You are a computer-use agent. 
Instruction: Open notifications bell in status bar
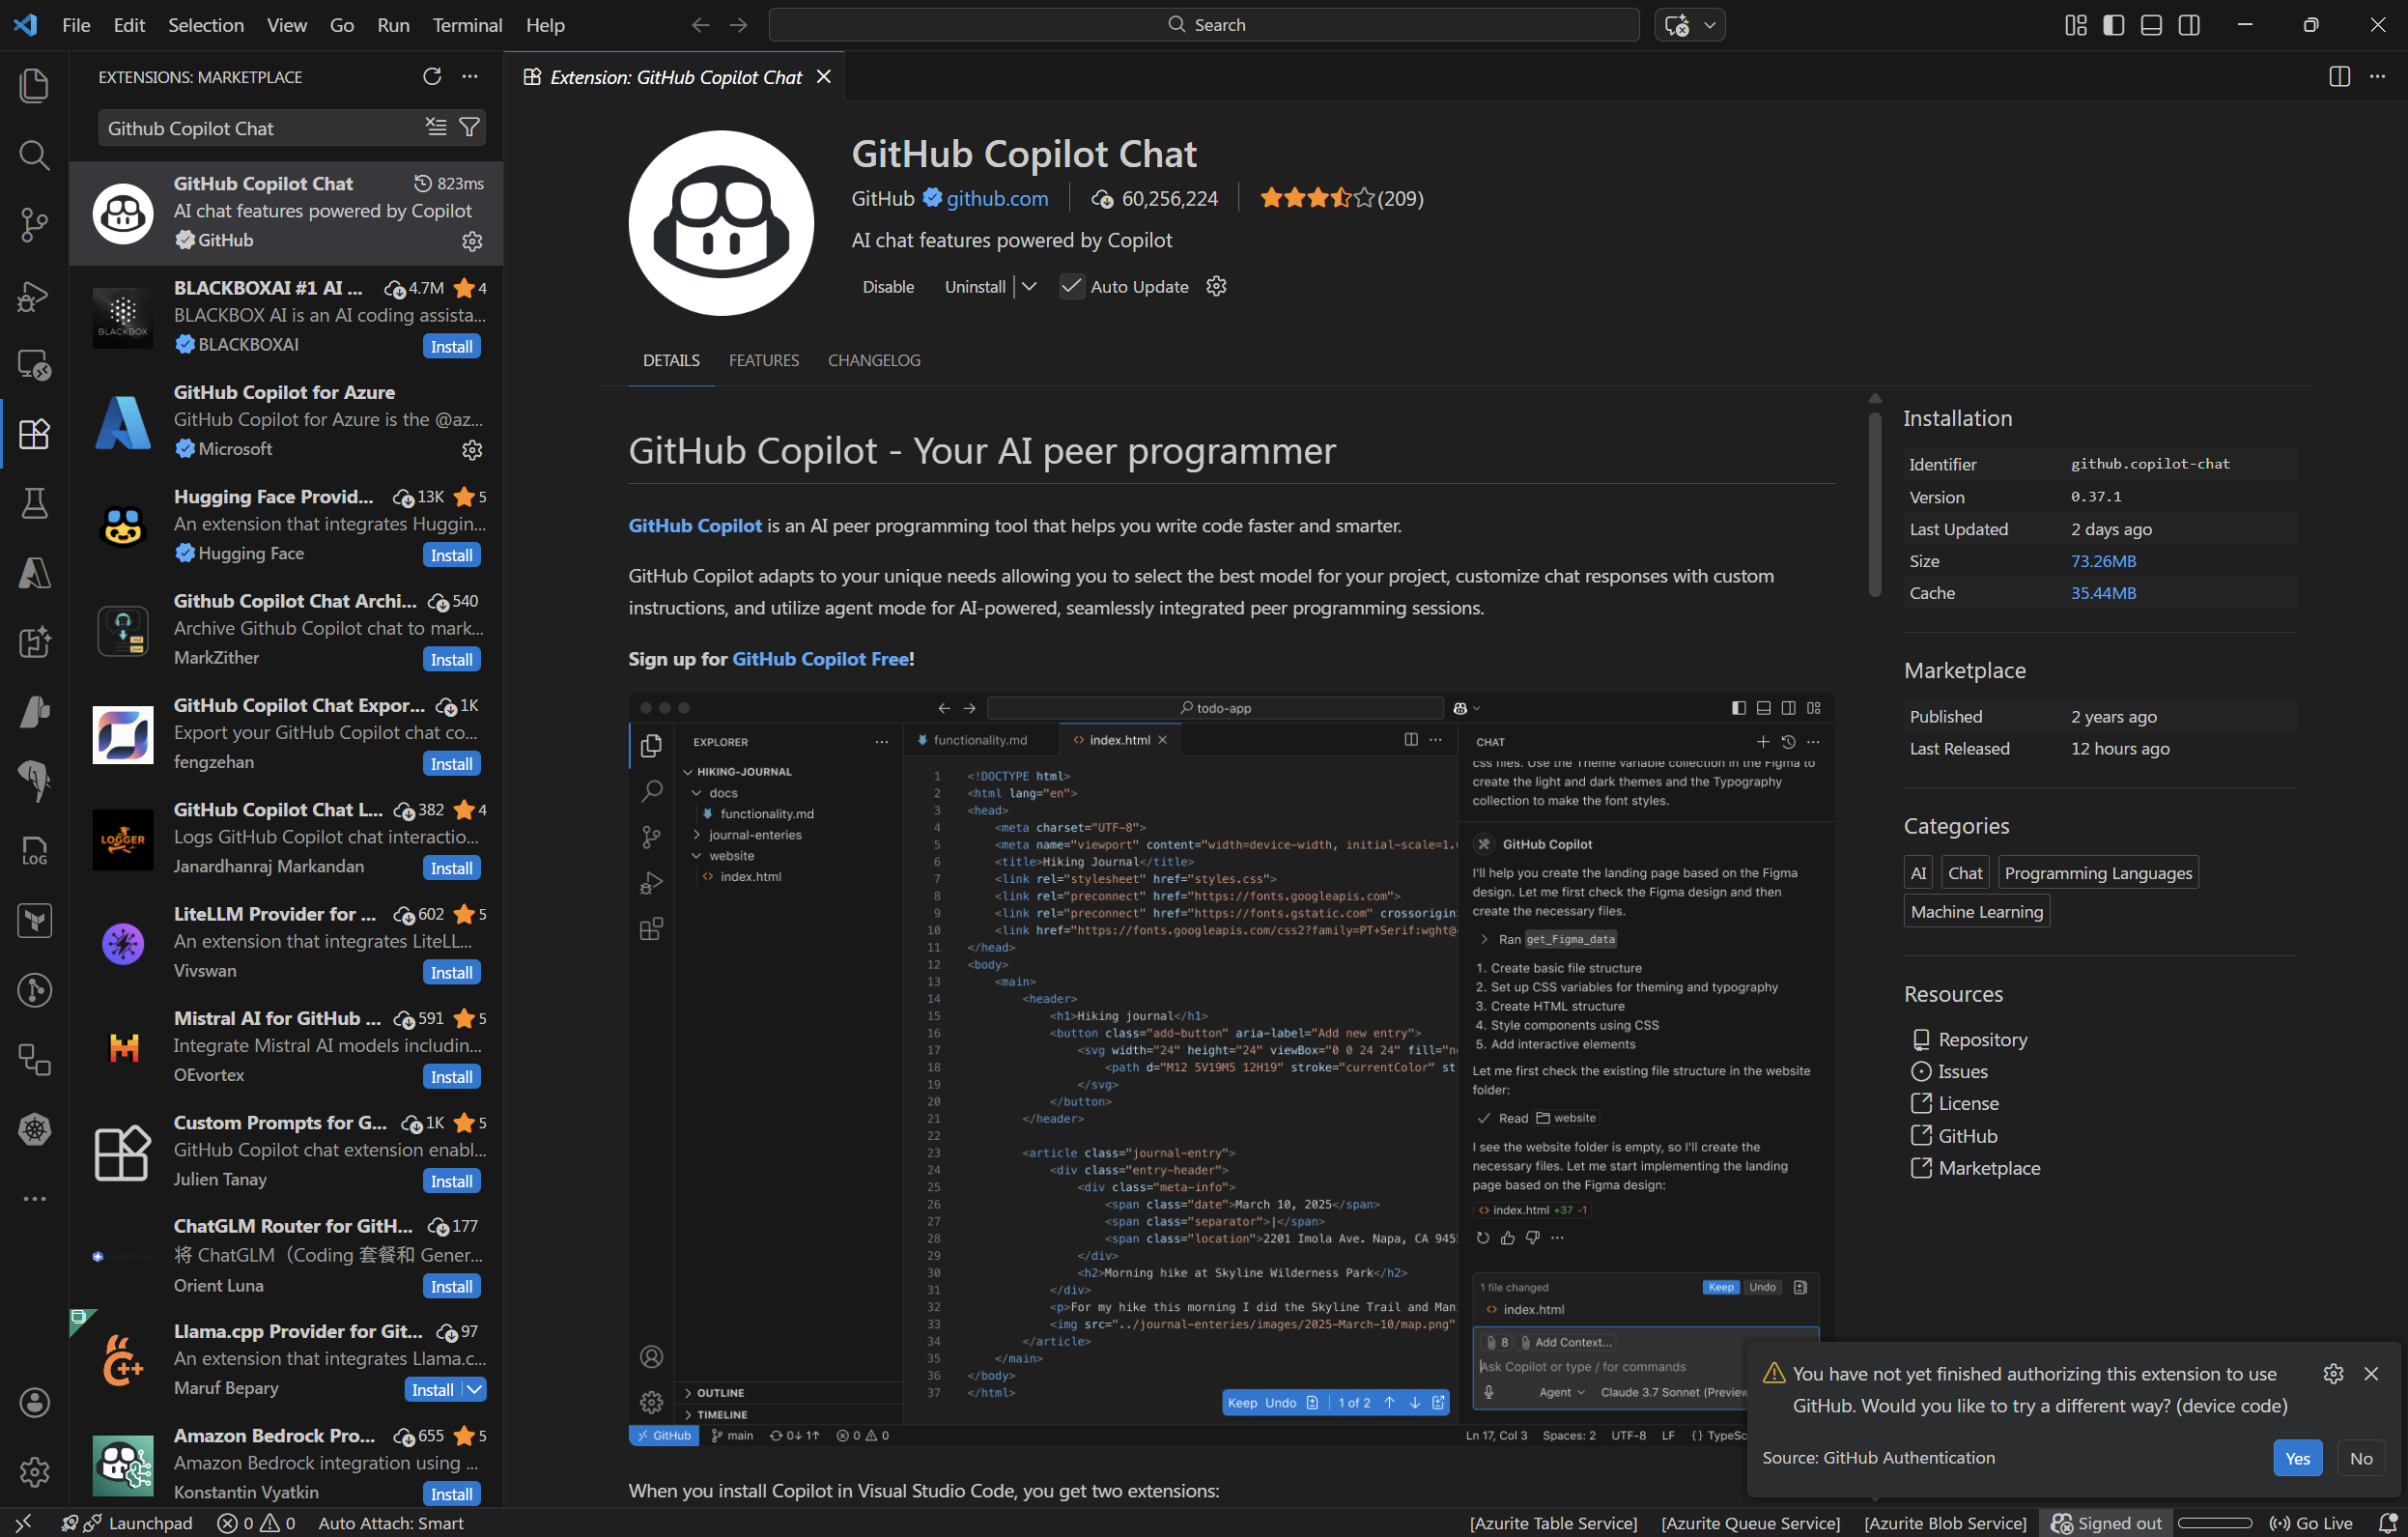tap(2387, 1523)
